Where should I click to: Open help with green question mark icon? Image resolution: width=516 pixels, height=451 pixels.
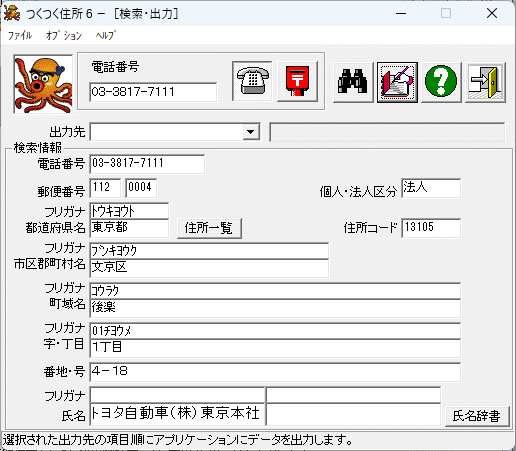441,82
